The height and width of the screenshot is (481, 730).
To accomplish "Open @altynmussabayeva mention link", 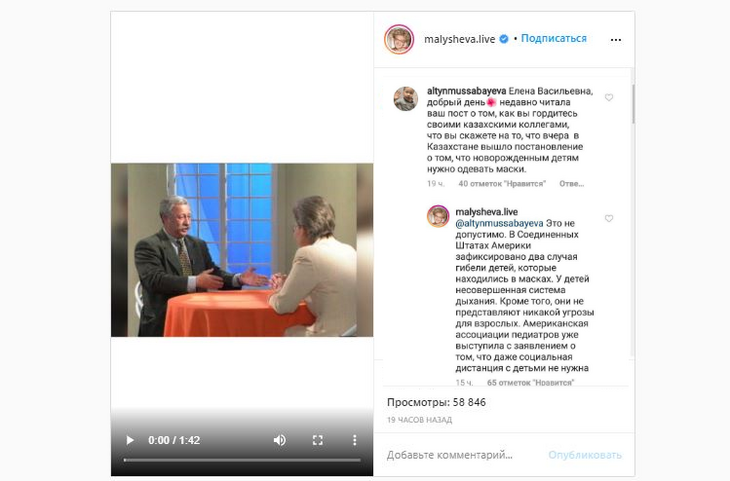I will 499,224.
